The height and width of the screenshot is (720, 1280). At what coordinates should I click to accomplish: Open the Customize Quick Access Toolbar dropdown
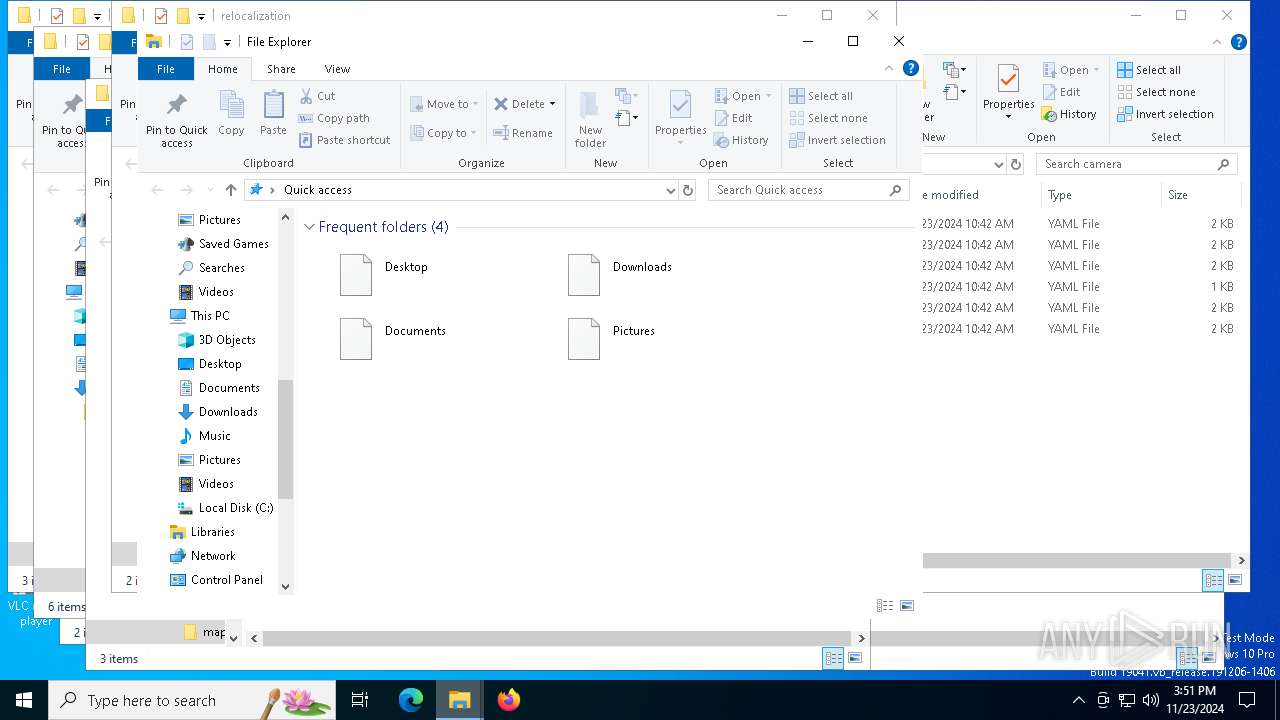coord(227,42)
